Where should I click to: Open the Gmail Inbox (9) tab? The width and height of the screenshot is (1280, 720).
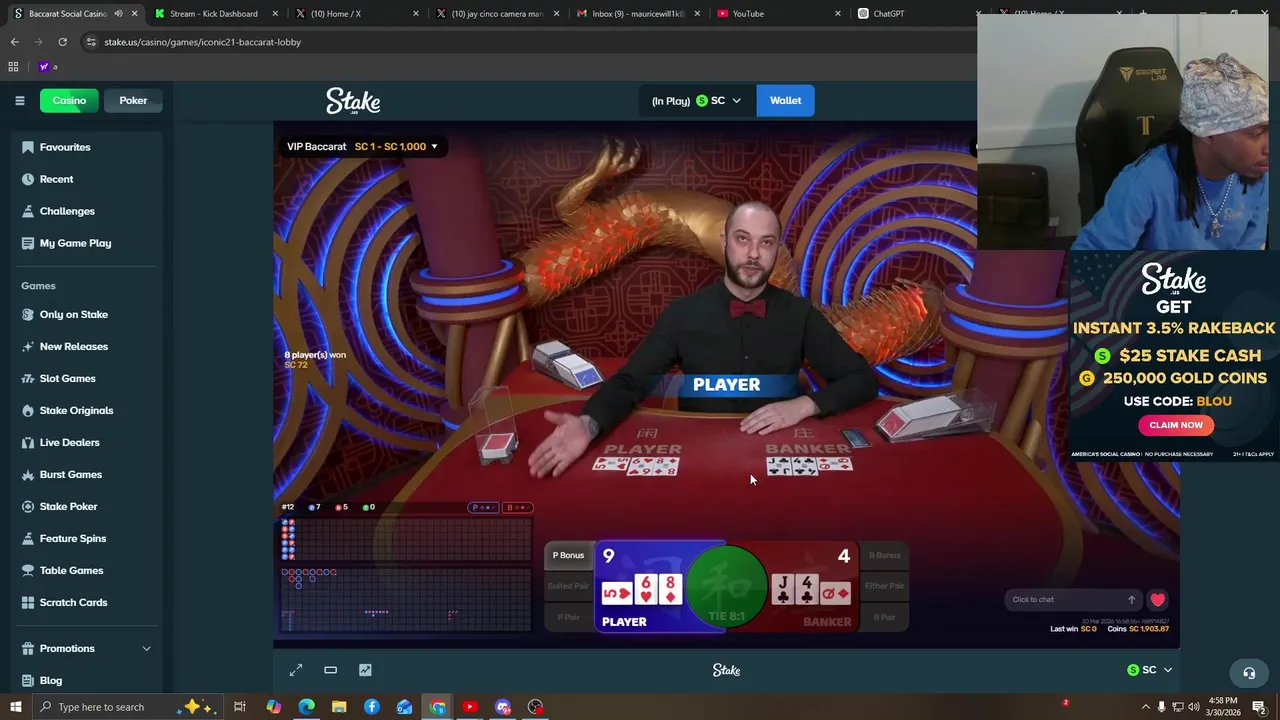(638, 13)
